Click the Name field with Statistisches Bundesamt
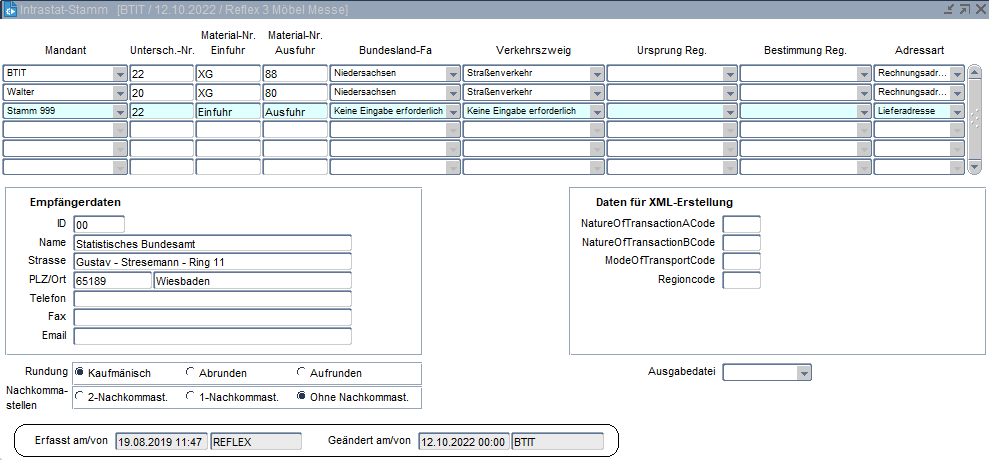The height and width of the screenshot is (460, 989). coord(212,243)
